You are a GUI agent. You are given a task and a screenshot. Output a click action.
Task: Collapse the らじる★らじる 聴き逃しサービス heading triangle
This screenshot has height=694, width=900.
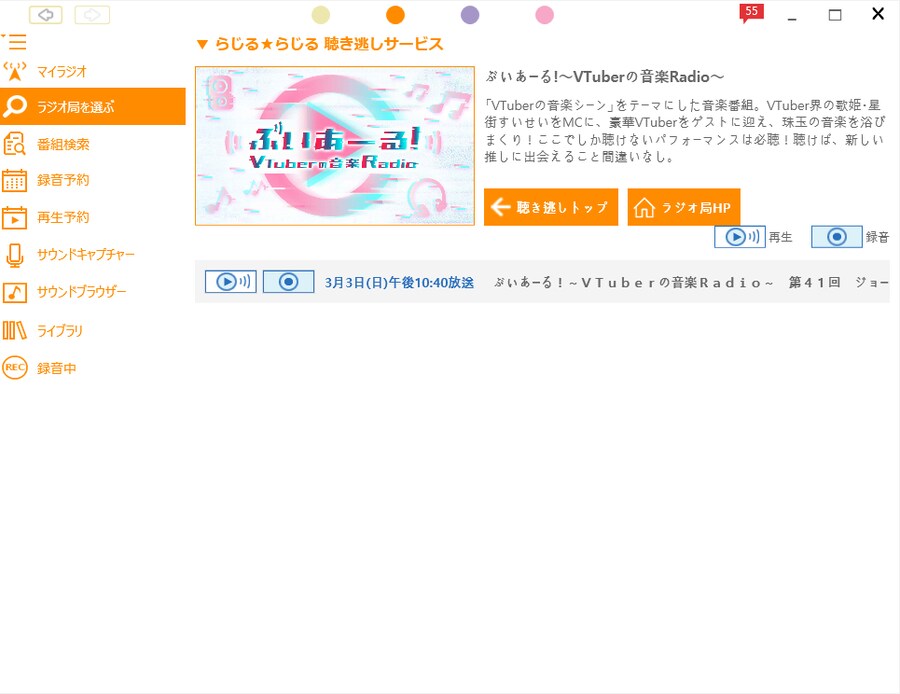(x=202, y=44)
